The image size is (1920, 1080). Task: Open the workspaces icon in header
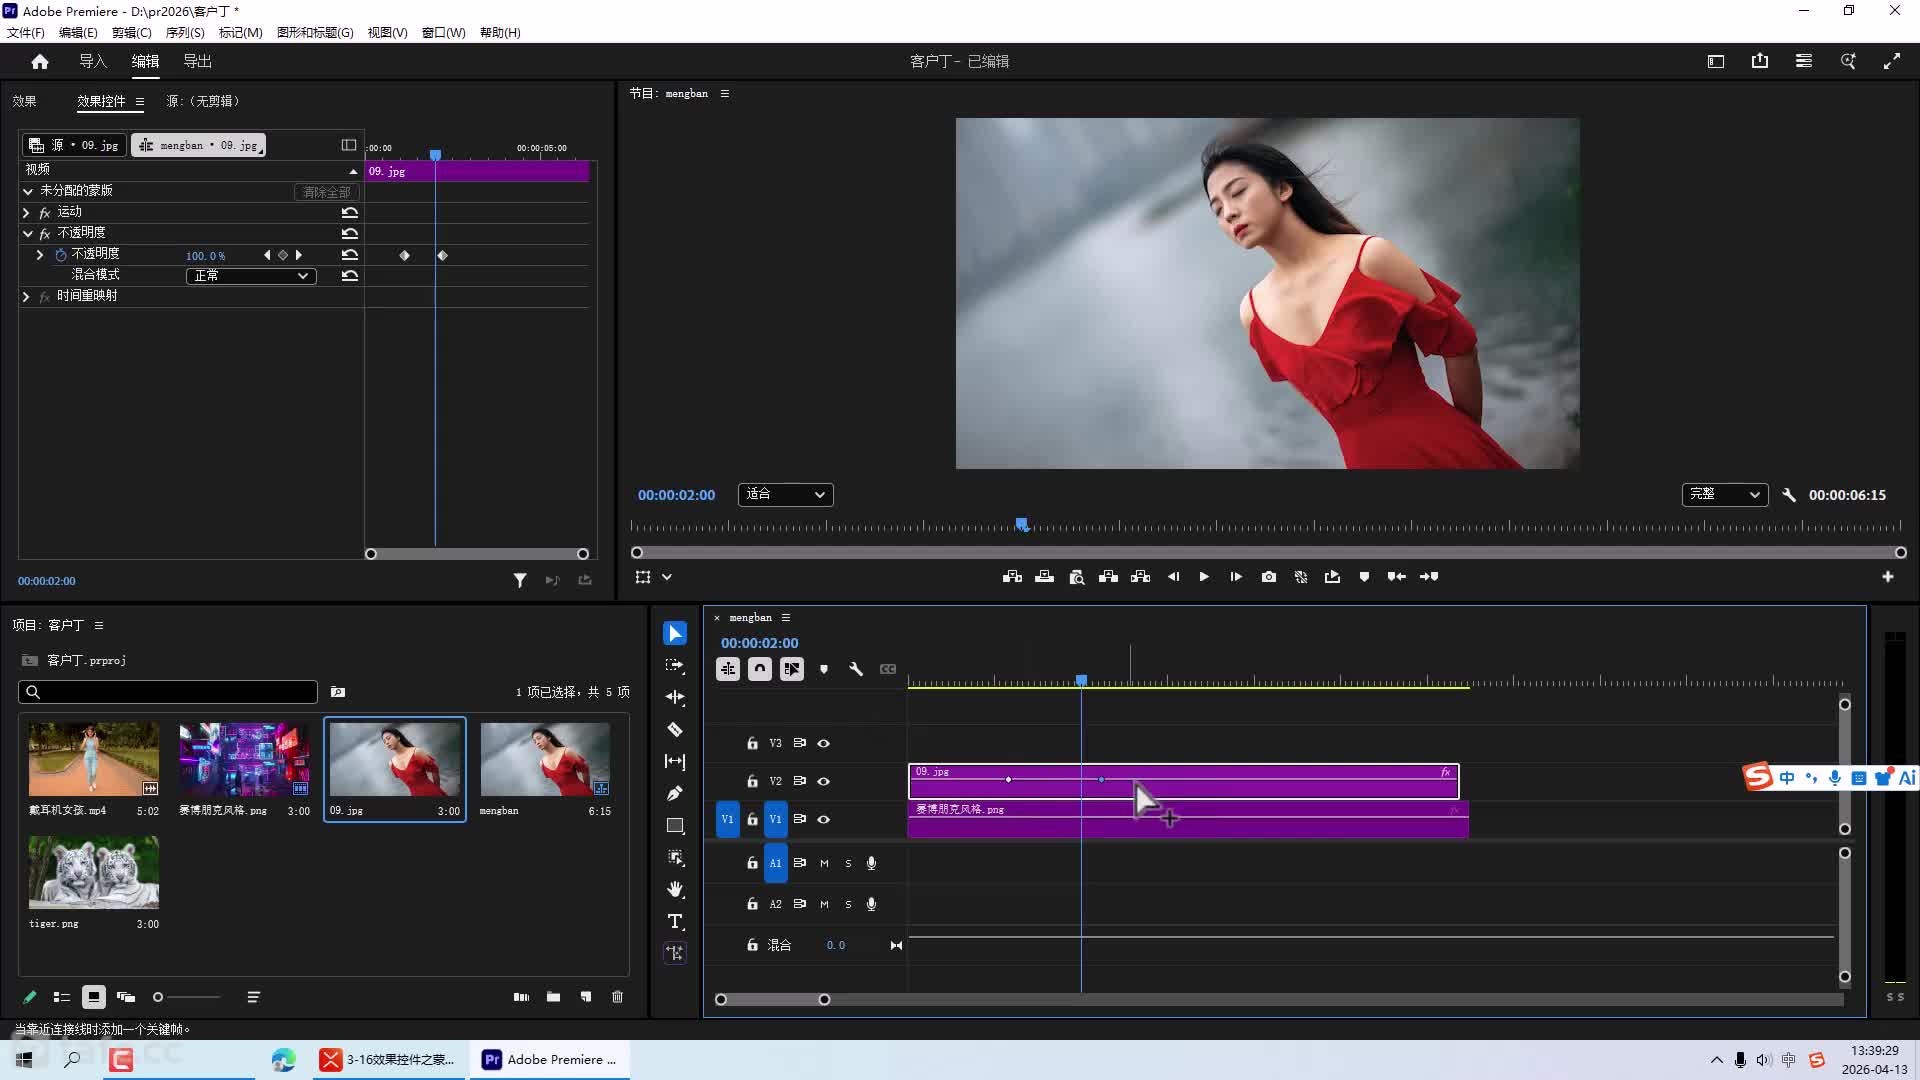[1804, 61]
